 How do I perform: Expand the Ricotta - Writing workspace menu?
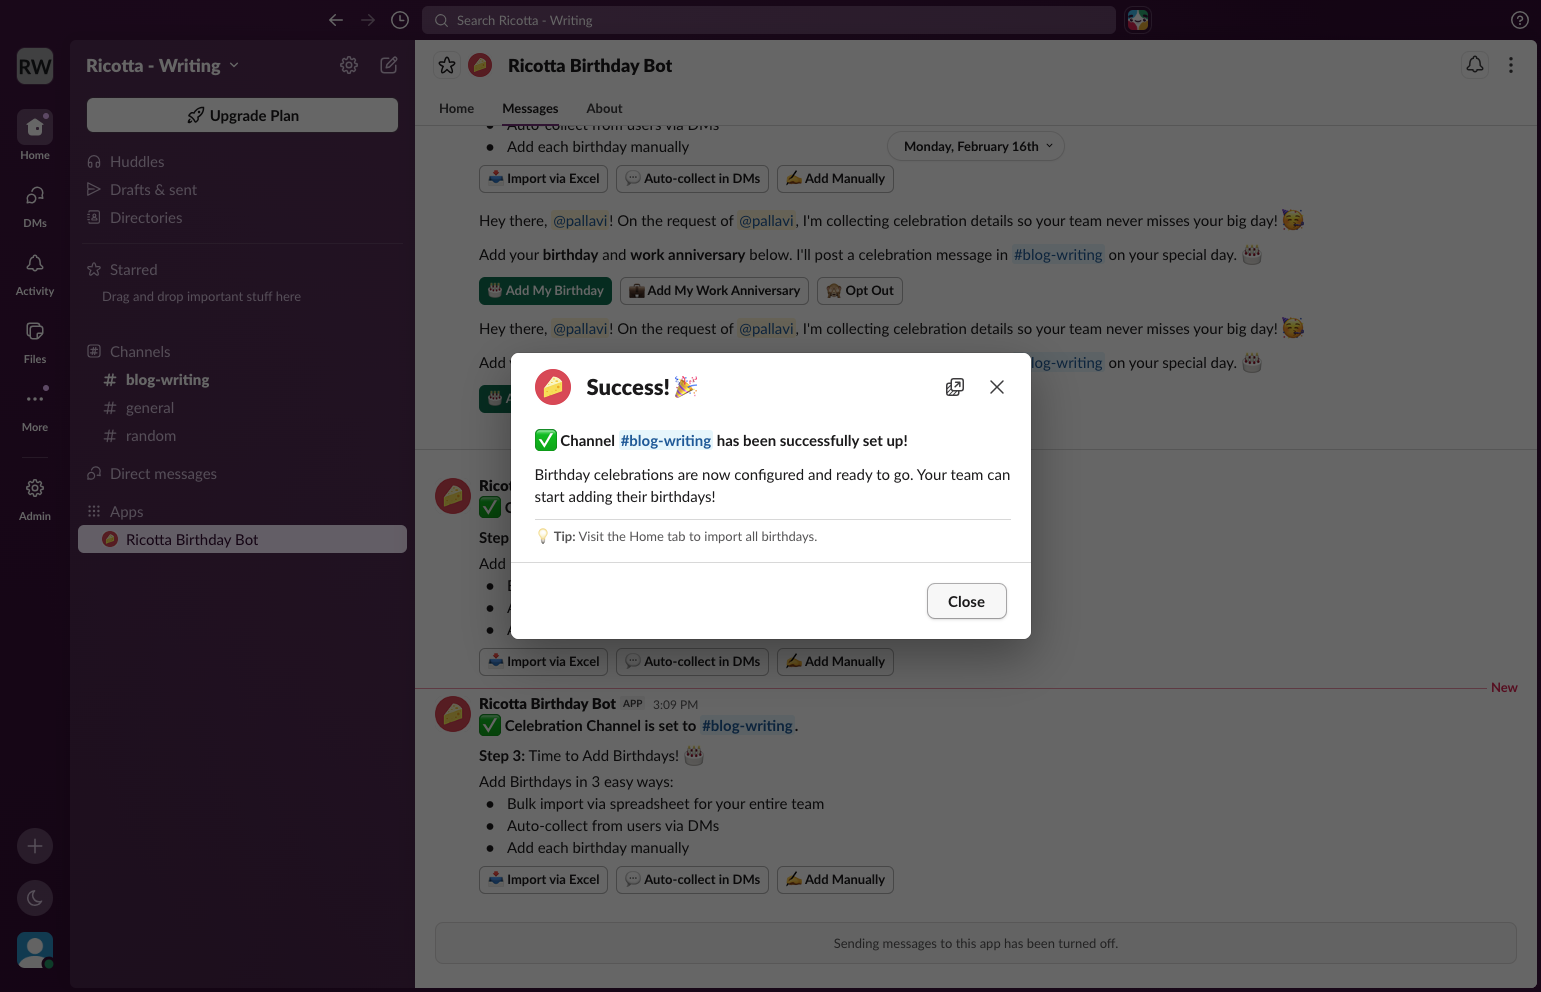coord(162,65)
